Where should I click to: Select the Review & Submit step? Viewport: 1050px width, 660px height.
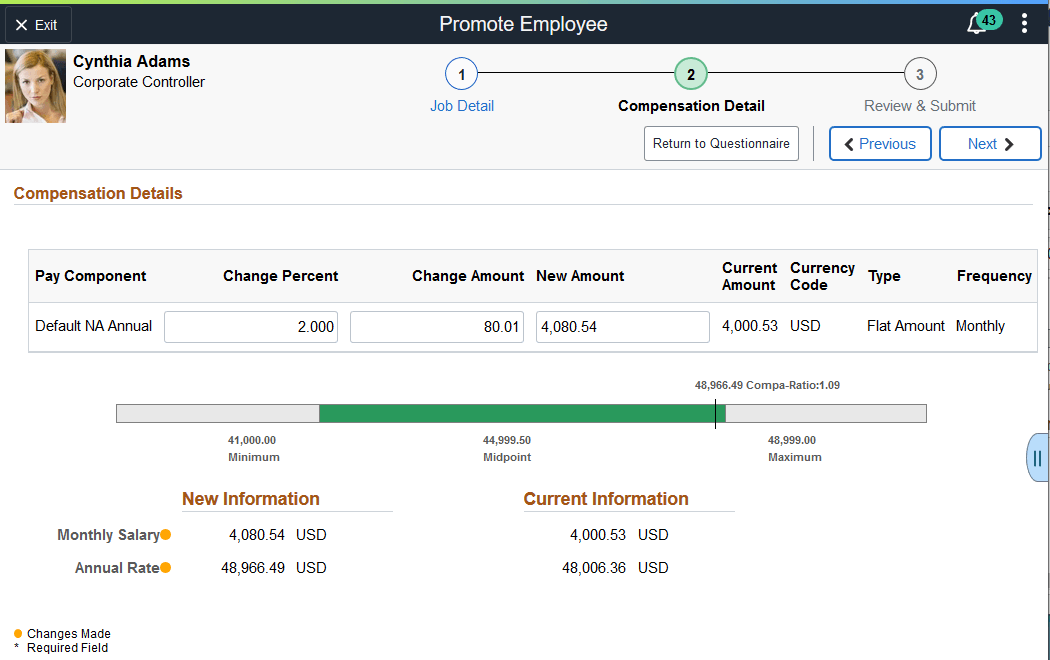coord(919,105)
